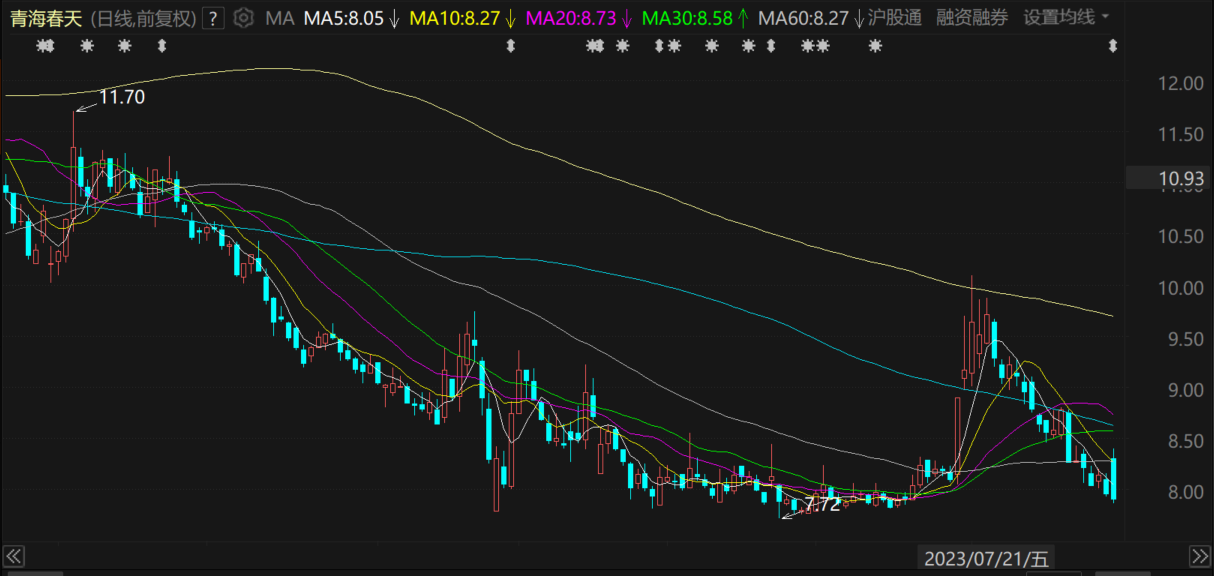Click the event marker below MA10 arrow
The width and height of the screenshot is (1214, 576).
(x=510, y=46)
